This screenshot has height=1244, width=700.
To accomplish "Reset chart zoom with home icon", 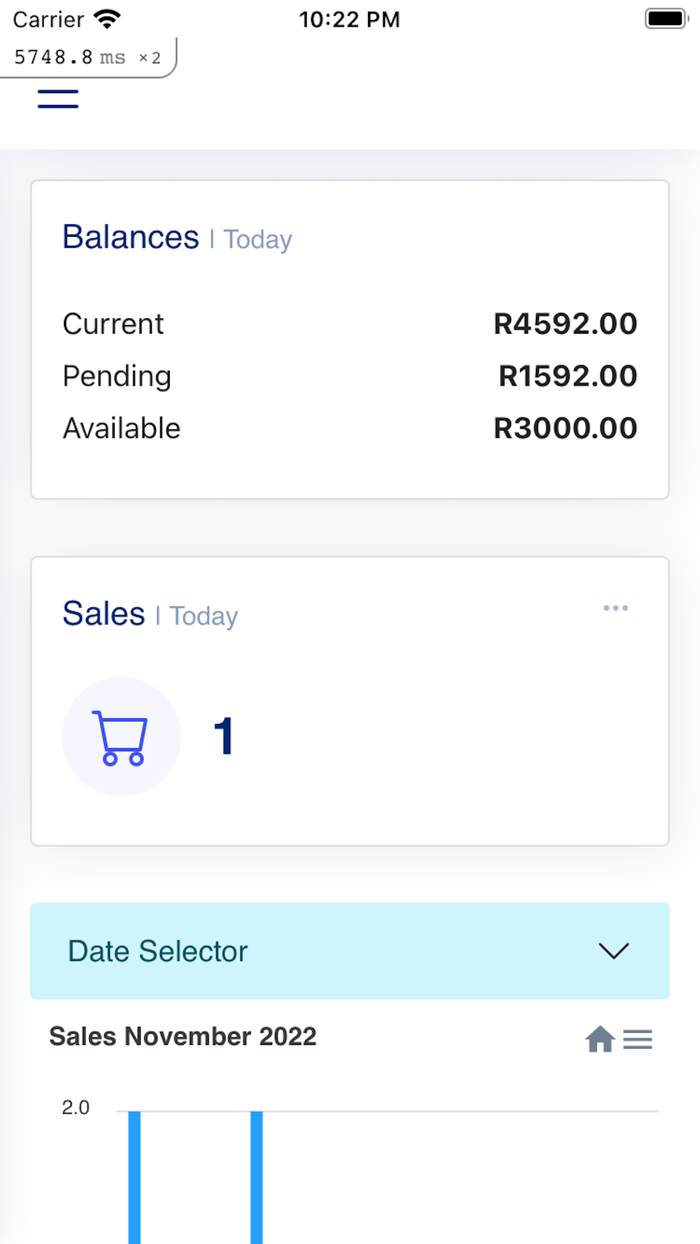I will click(599, 1040).
